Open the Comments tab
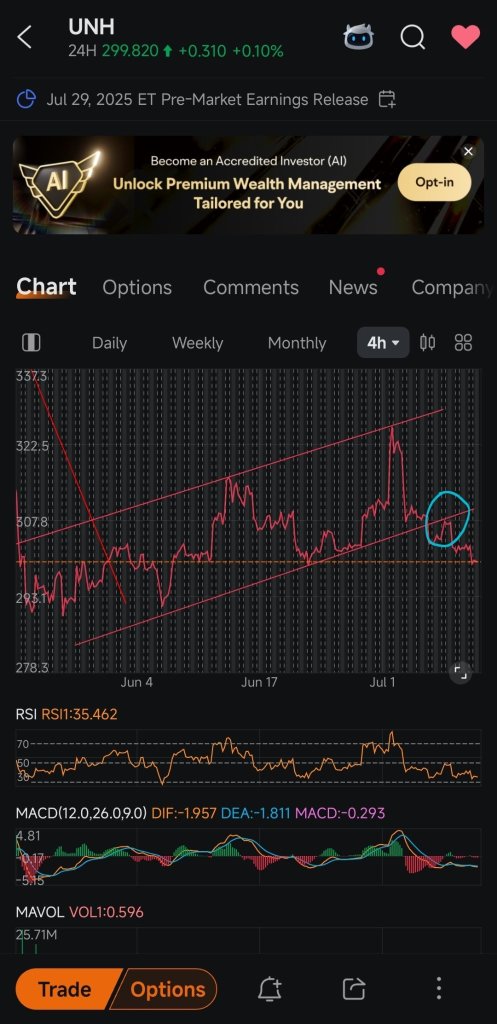The image size is (497, 1024). point(251,287)
